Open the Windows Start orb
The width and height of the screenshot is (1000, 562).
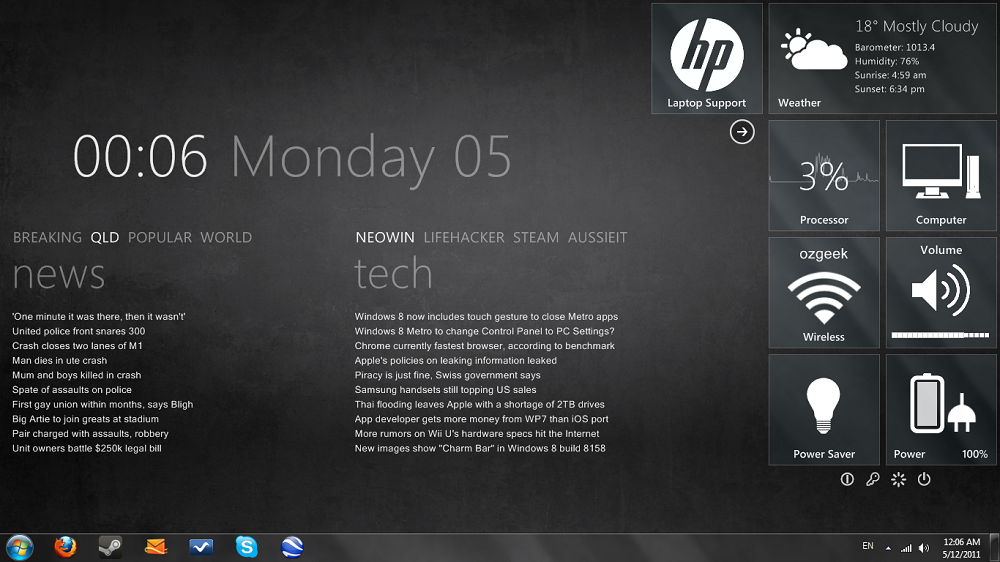pos(20,547)
